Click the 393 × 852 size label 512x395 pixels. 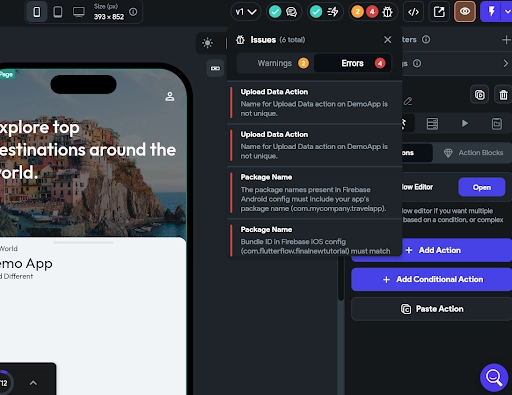coord(108,16)
